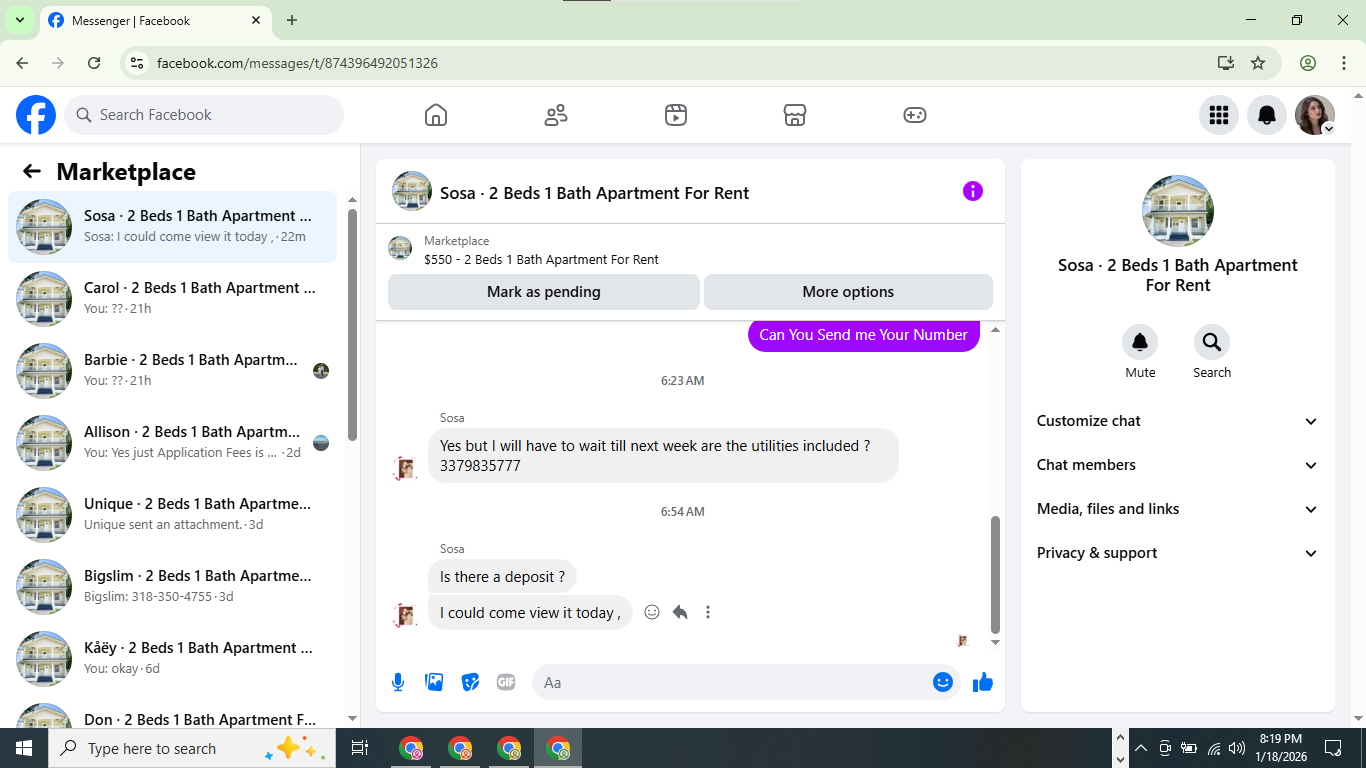The width and height of the screenshot is (1366, 768).
Task: Show hidden system tray icons chevron
Action: (1140, 748)
